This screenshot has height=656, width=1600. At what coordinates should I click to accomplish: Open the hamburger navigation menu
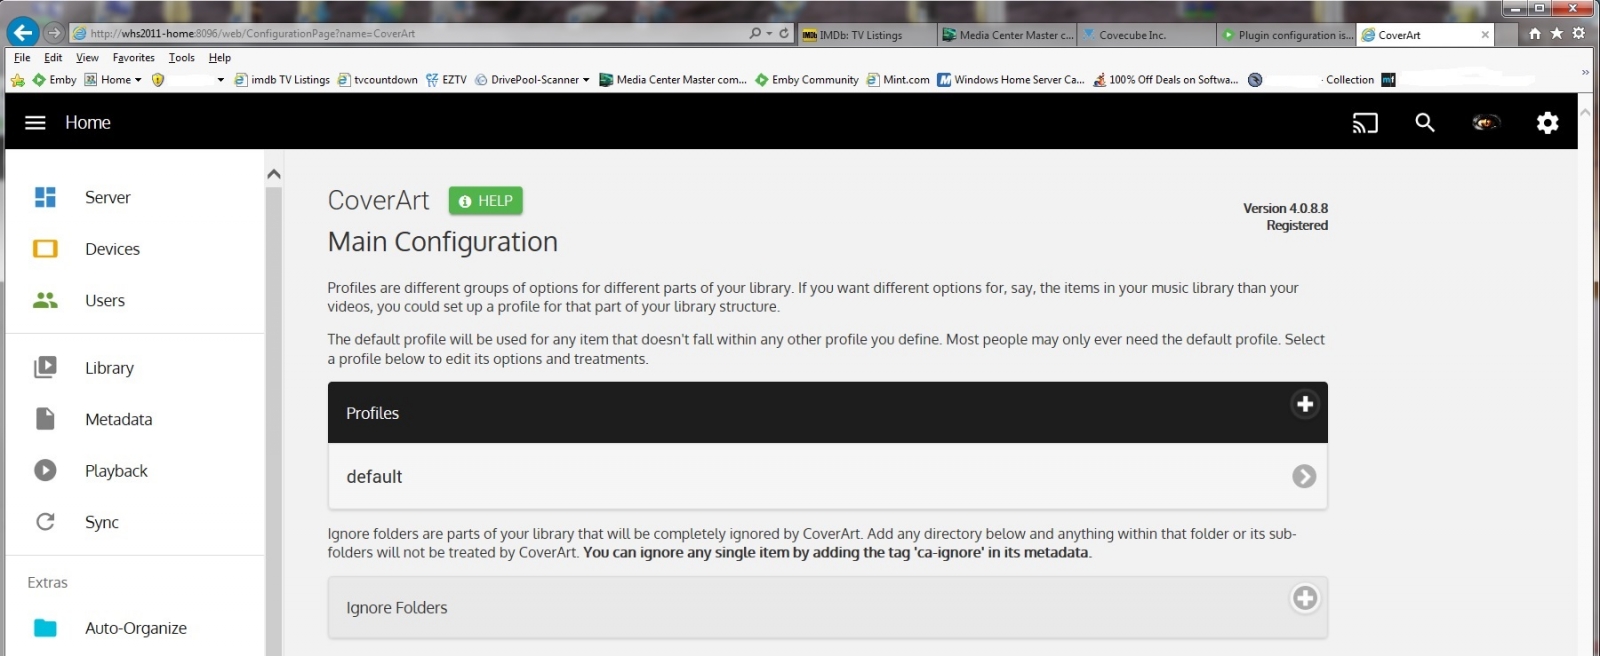(35, 122)
